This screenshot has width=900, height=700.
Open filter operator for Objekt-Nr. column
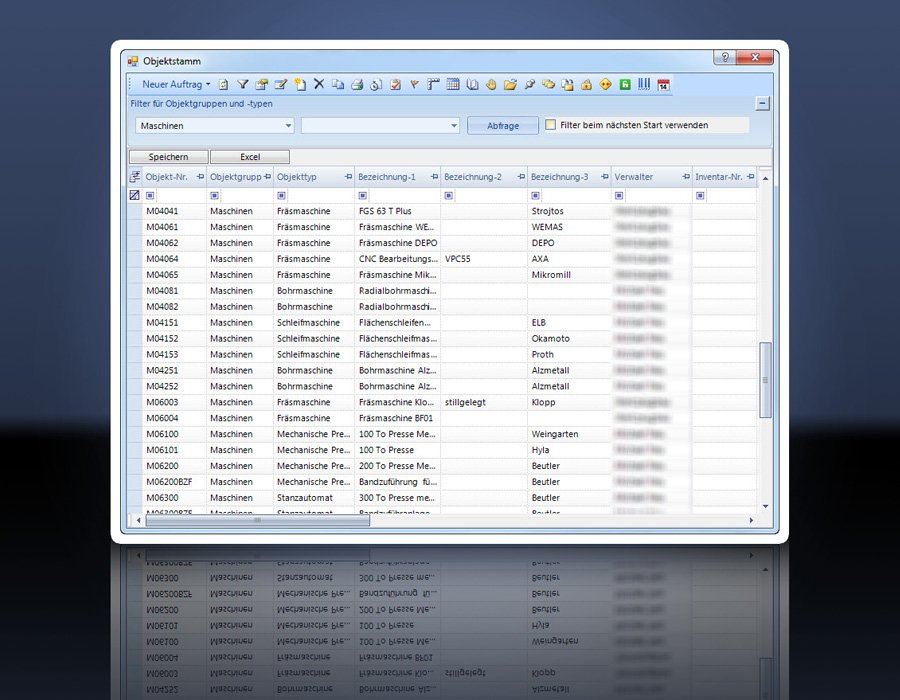coord(150,196)
